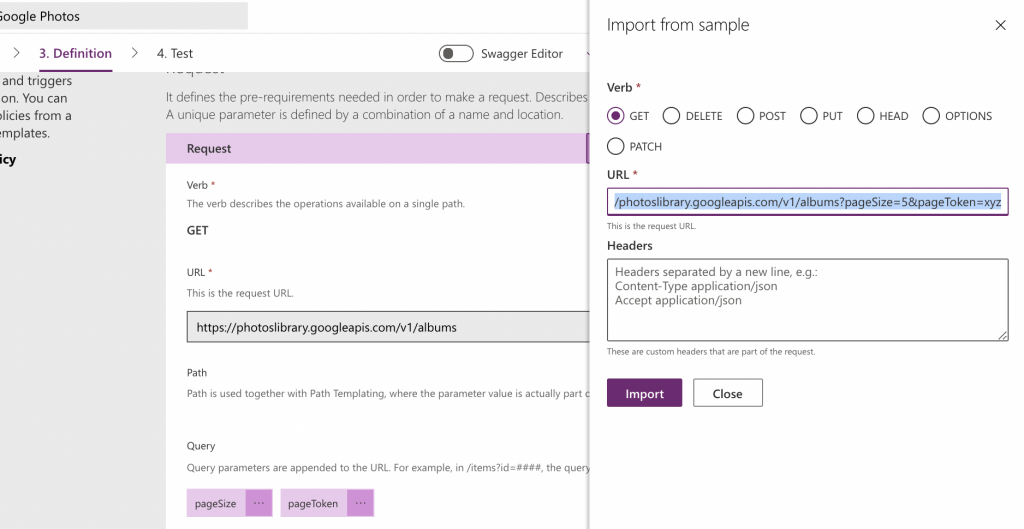Click the sample URL input field

pyautogui.click(x=807, y=203)
